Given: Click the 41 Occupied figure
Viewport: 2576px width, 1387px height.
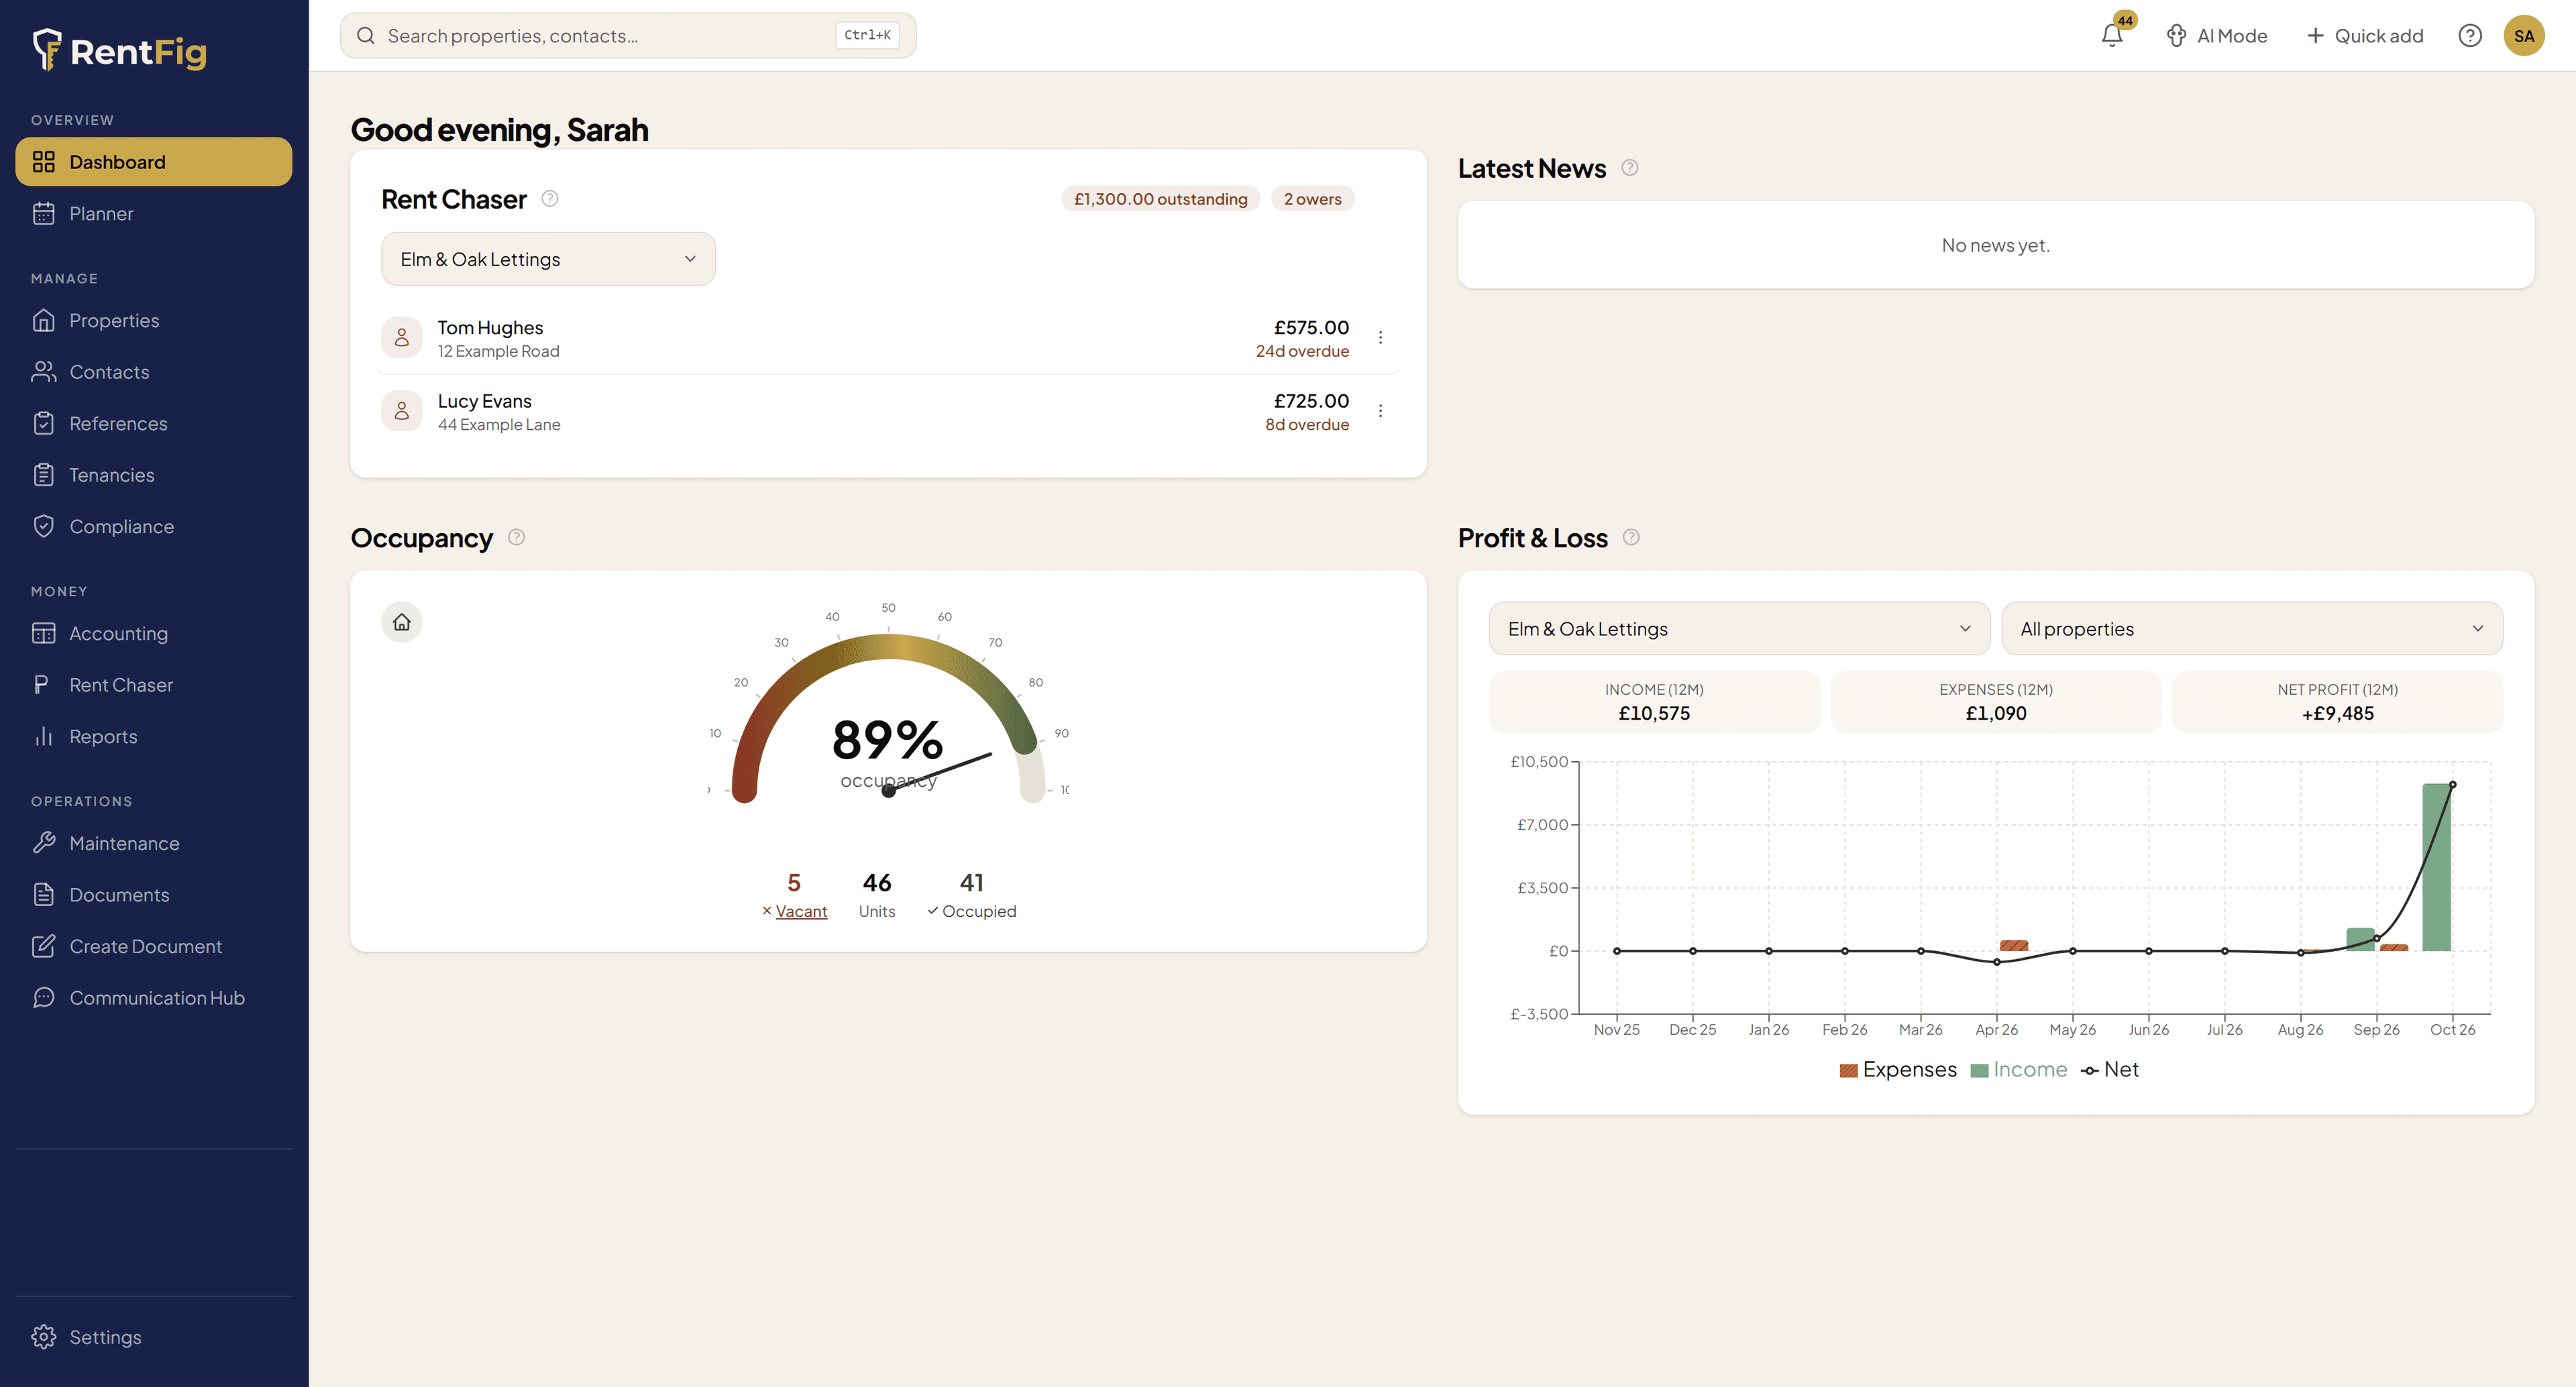Looking at the screenshot, I should click(971, 895).
